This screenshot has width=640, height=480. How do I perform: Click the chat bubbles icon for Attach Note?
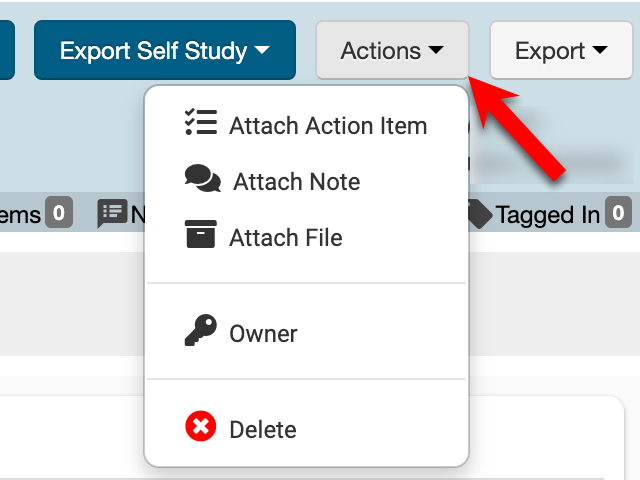[202, 181]
